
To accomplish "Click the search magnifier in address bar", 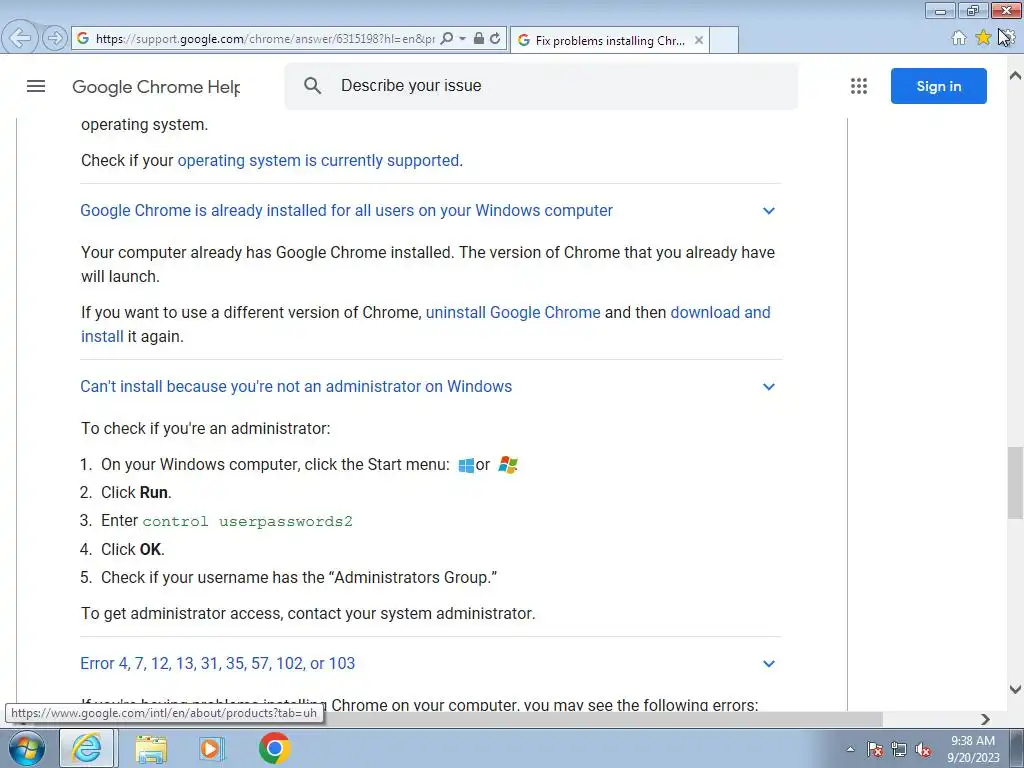I will tap(447, 39).
